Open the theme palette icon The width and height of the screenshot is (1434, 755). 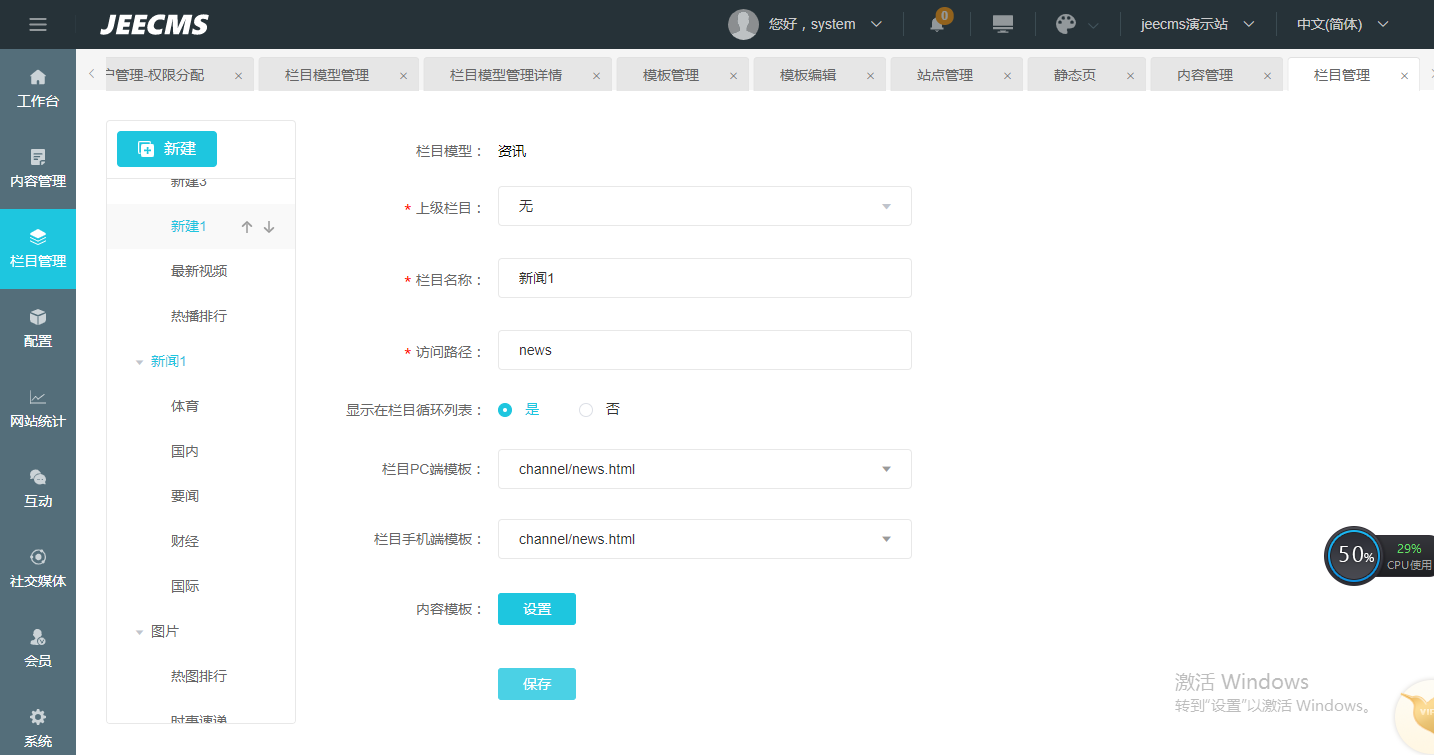tap(1067, 24)
